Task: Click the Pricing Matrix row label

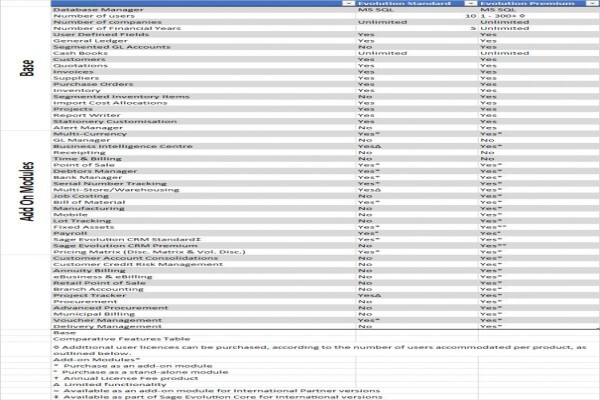Action: pyautogui.click(x=149, y=251)
